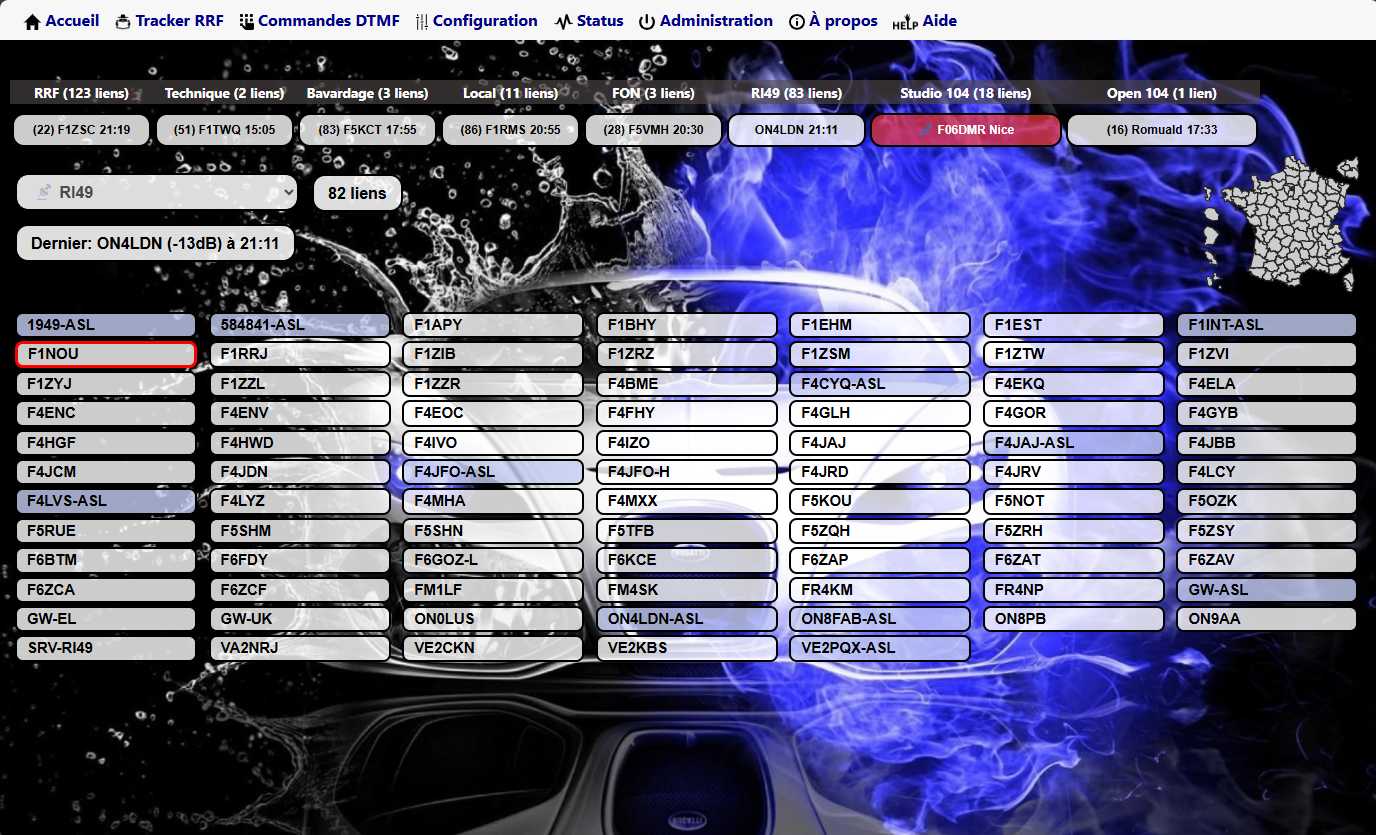
Task: Click the Tracker RRF icon
Action: coord(123,21)
